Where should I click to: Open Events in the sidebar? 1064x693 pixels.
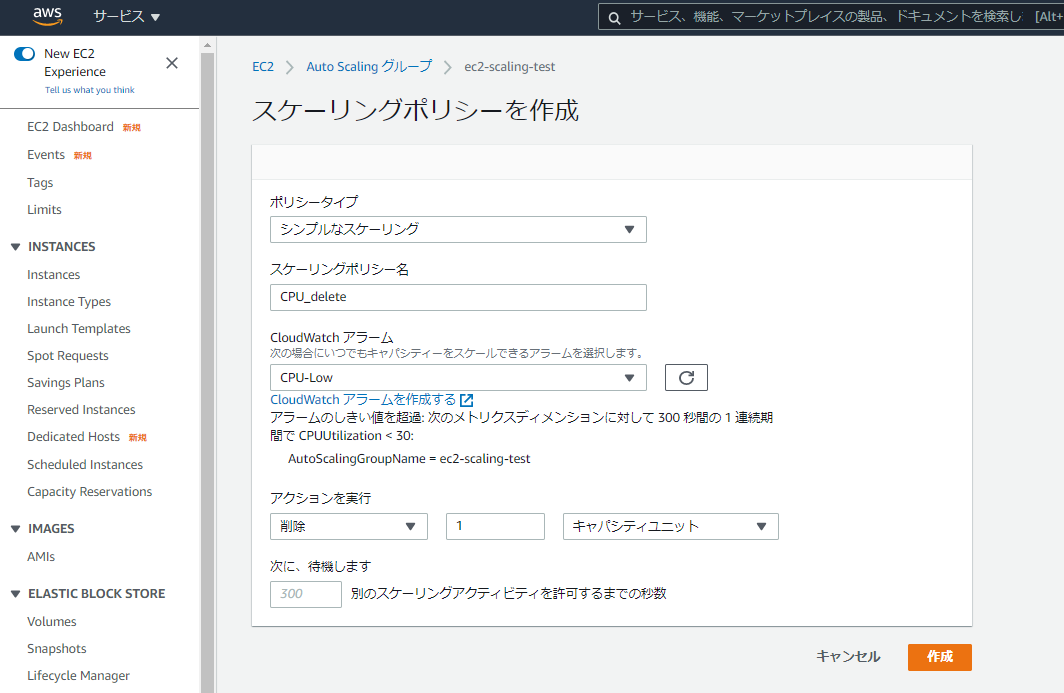click(x=46, y=155)
